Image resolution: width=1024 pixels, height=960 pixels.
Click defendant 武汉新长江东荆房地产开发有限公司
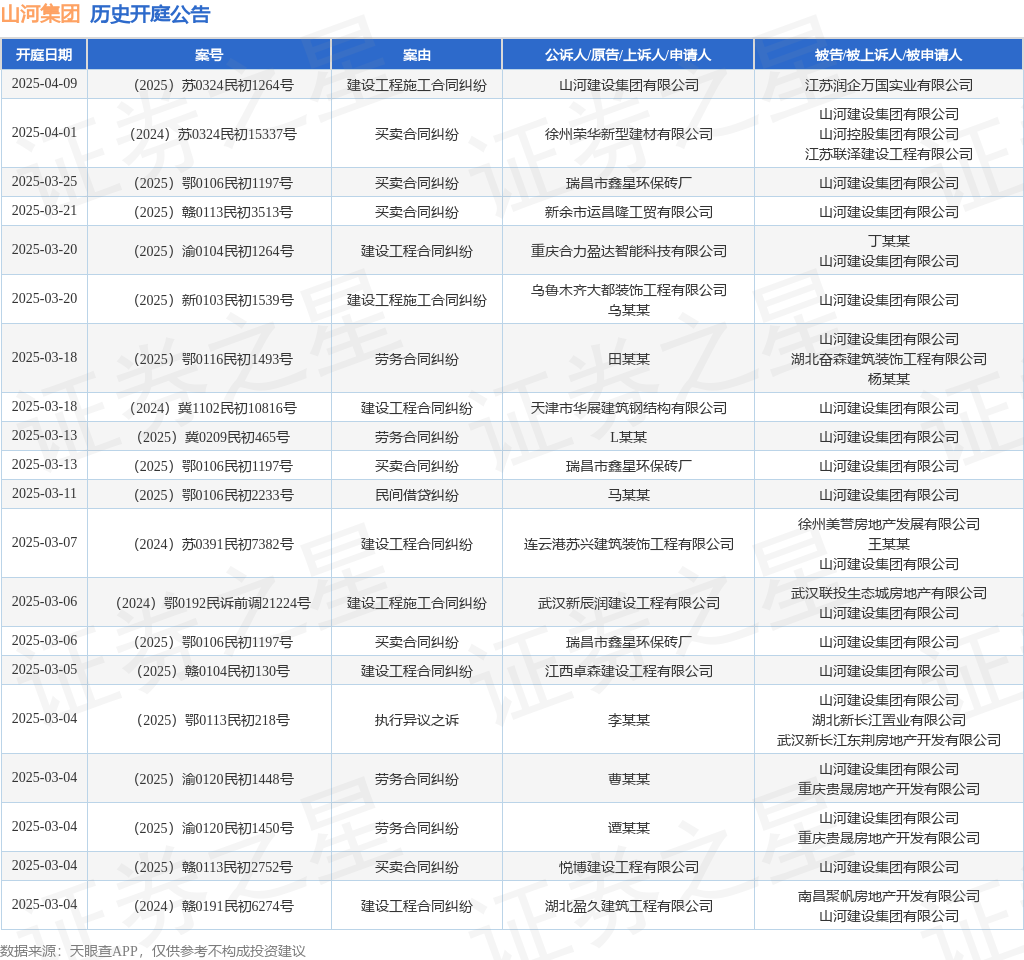pyautogui.click(x=889, y=741)
